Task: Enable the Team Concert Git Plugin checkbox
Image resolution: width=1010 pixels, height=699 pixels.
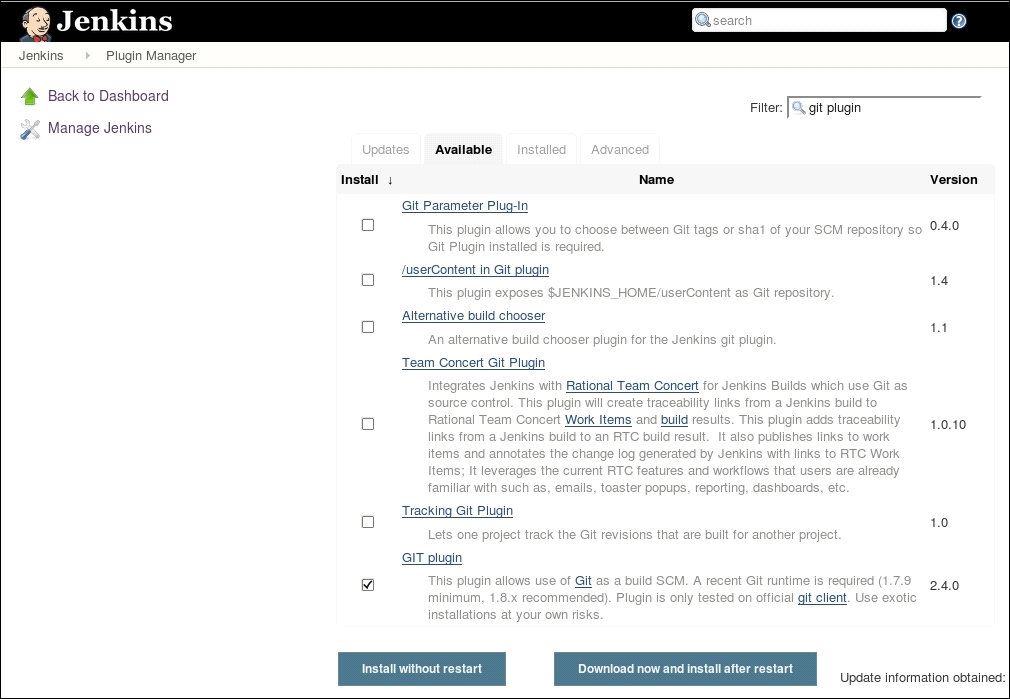Action: coord(368,425)
